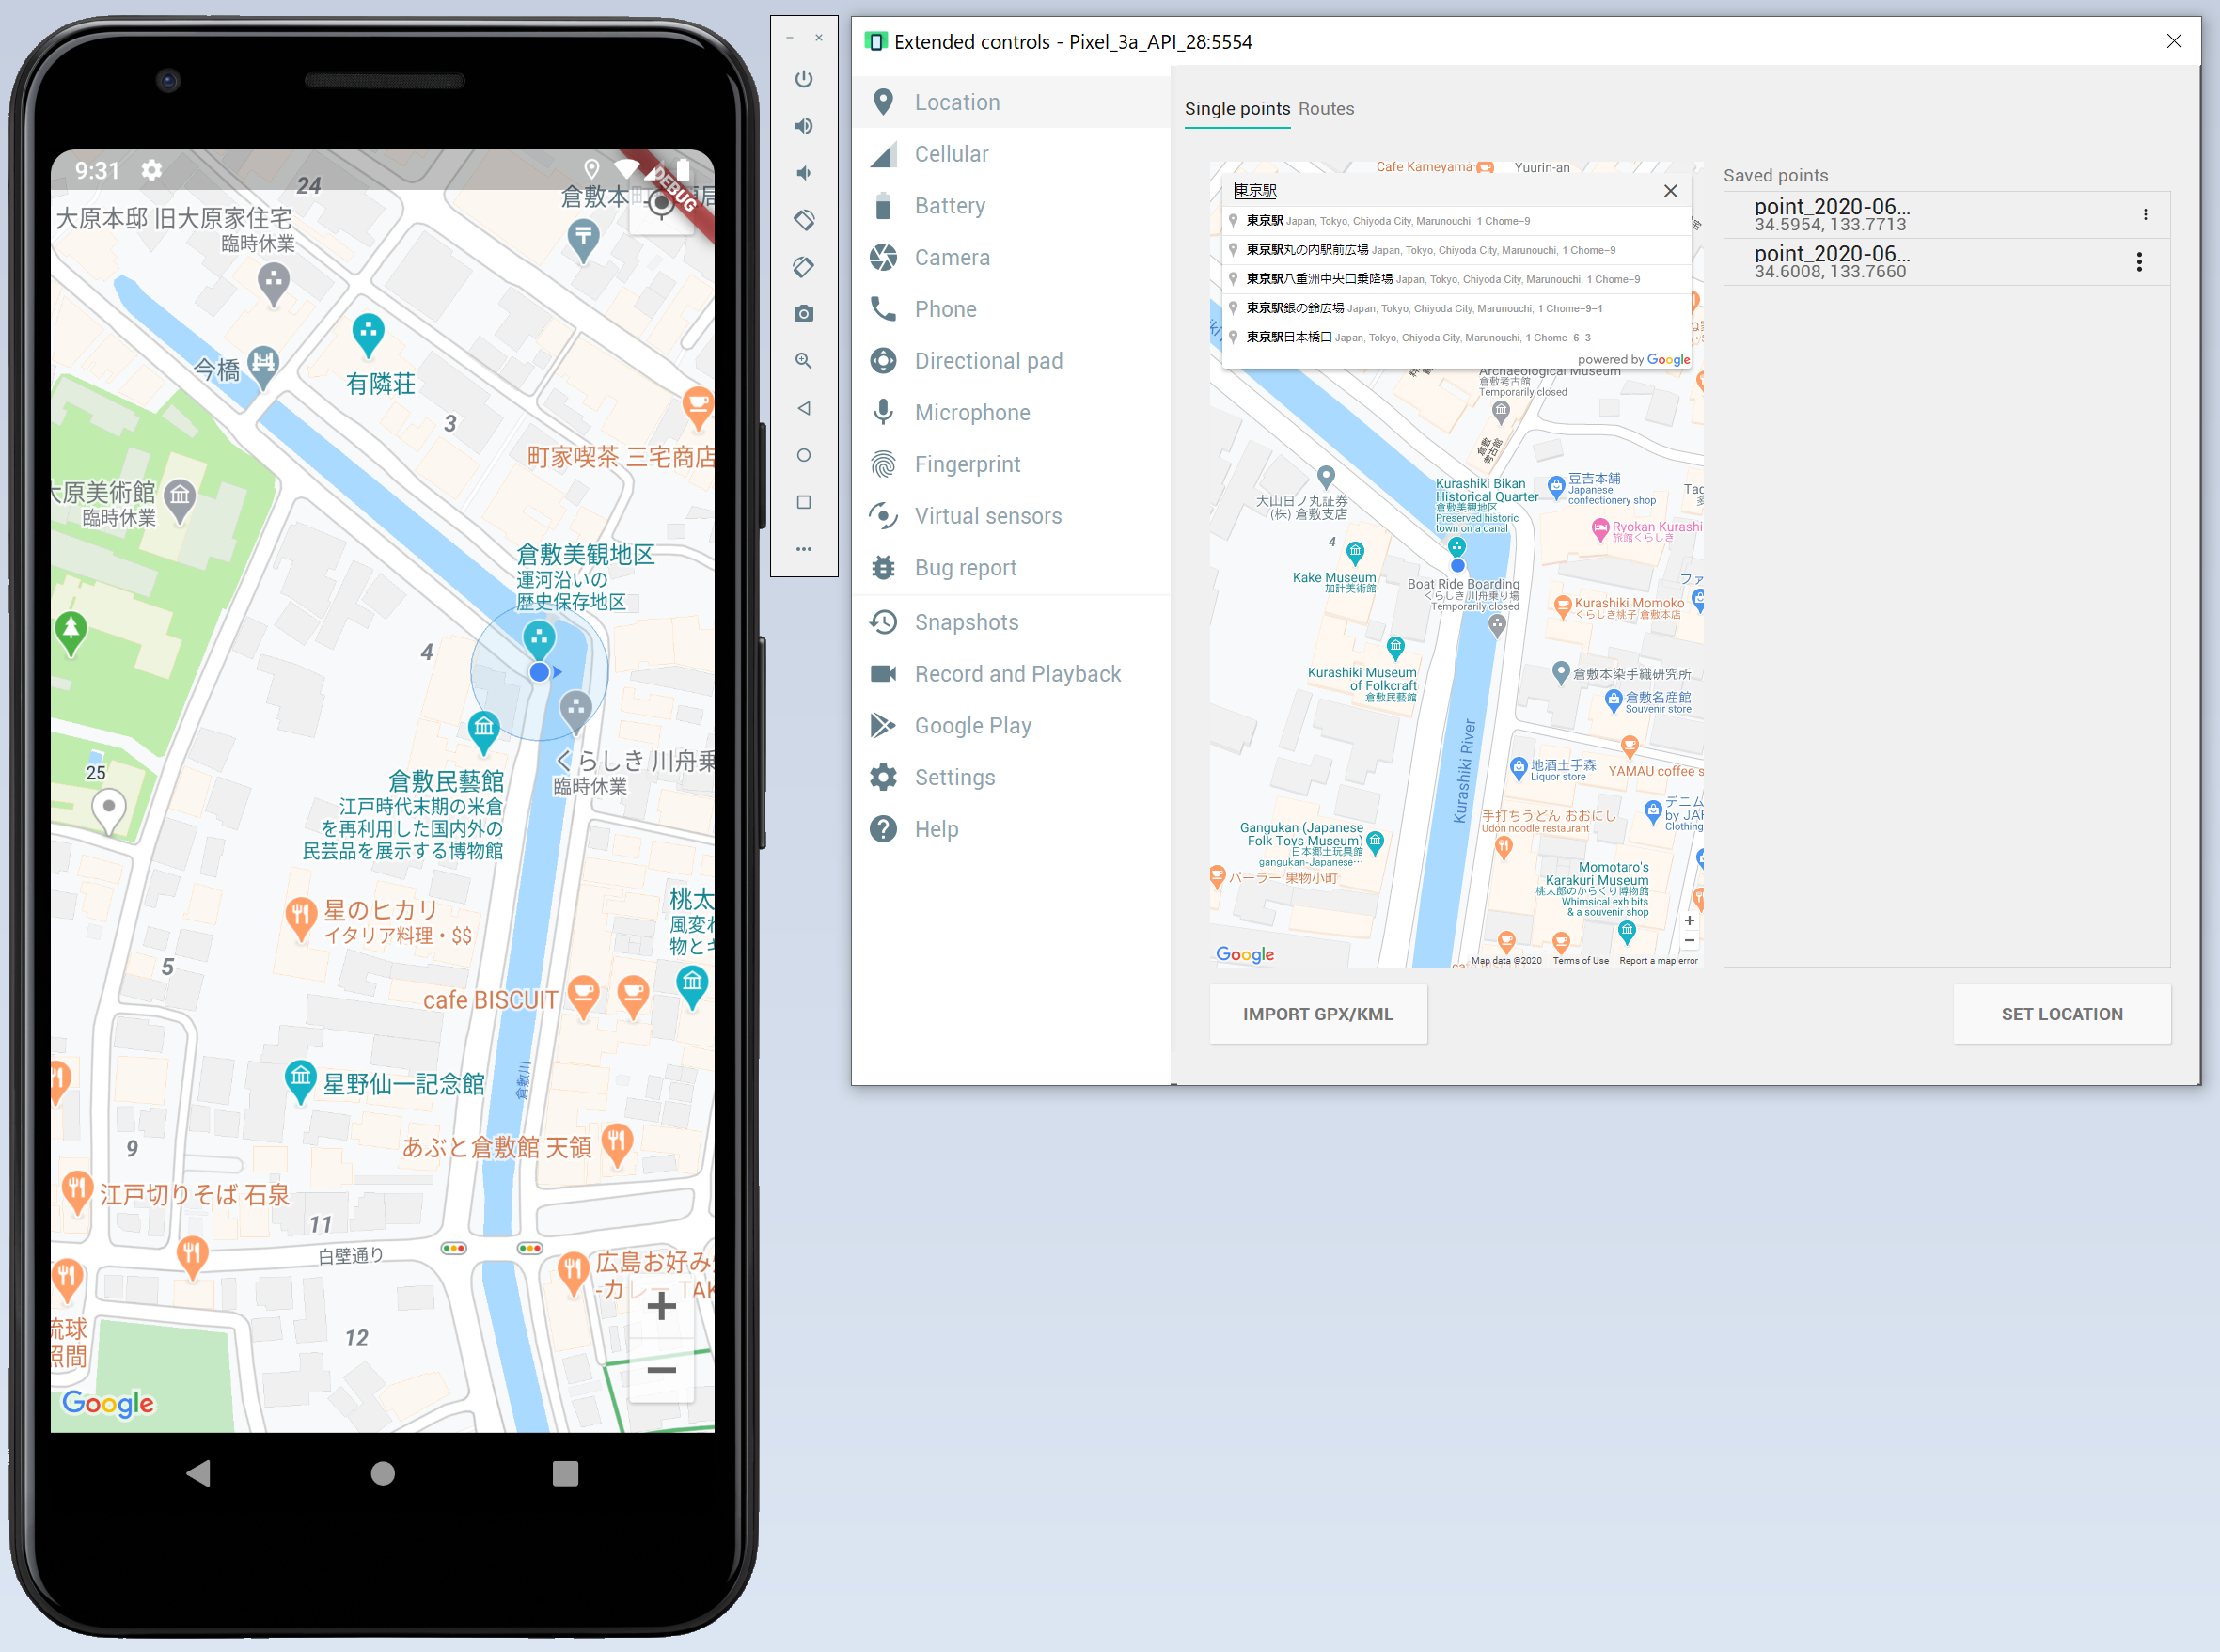Click the emulator volume down icon
This screenshot has height=1652, width=2220.
click(x=804, y=173)
